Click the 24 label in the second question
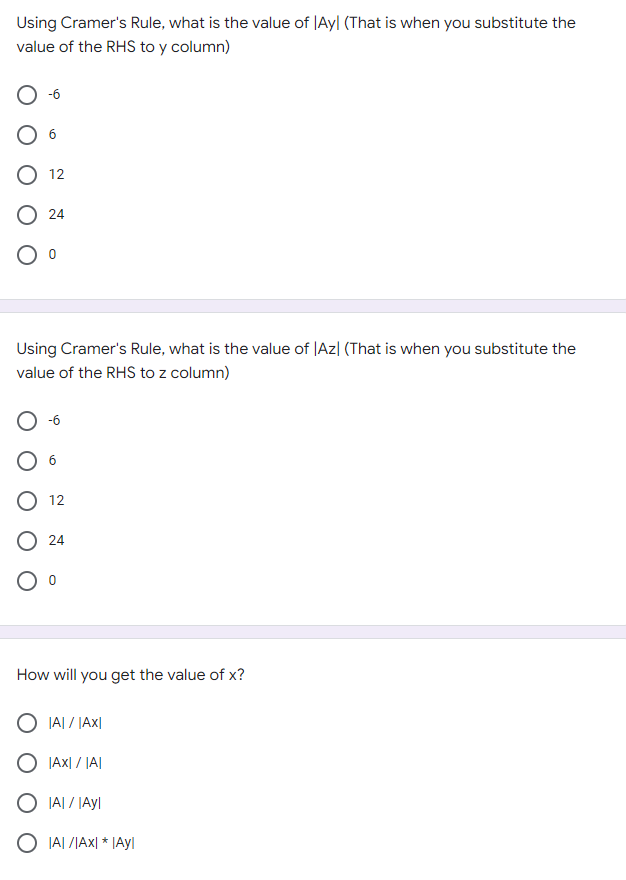626x880 pixels. coord(57,540)
